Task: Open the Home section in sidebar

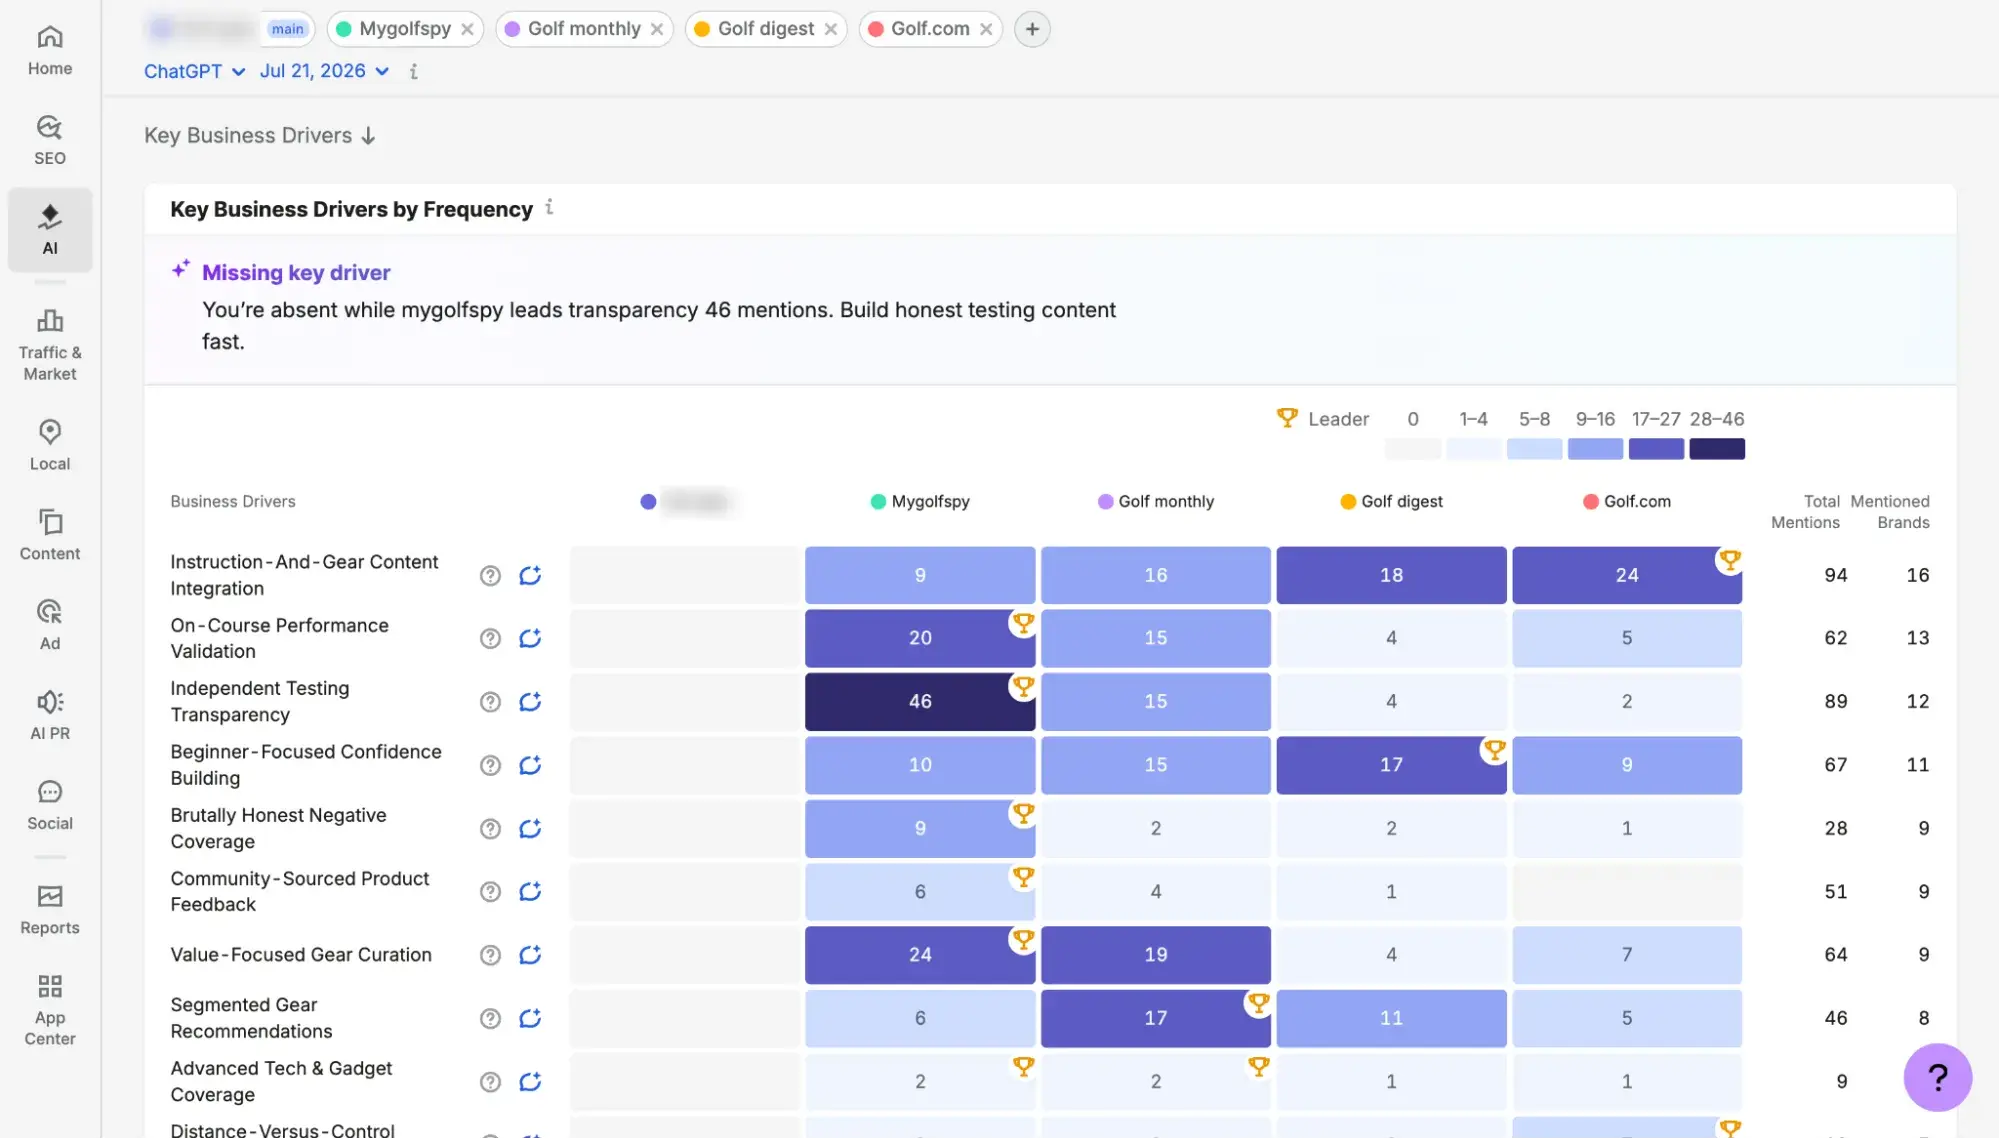Action: 50,51
